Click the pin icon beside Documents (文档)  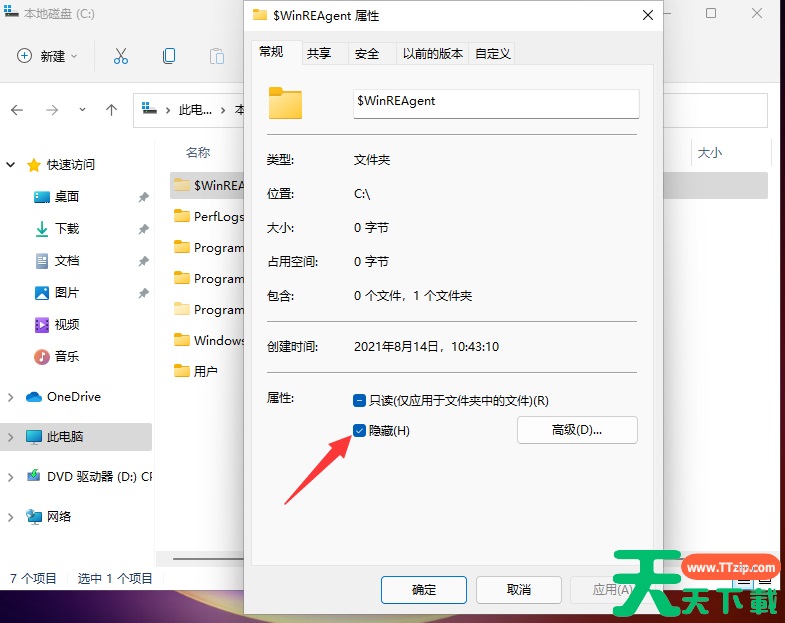pyautogui.click(x=144, y=261)
